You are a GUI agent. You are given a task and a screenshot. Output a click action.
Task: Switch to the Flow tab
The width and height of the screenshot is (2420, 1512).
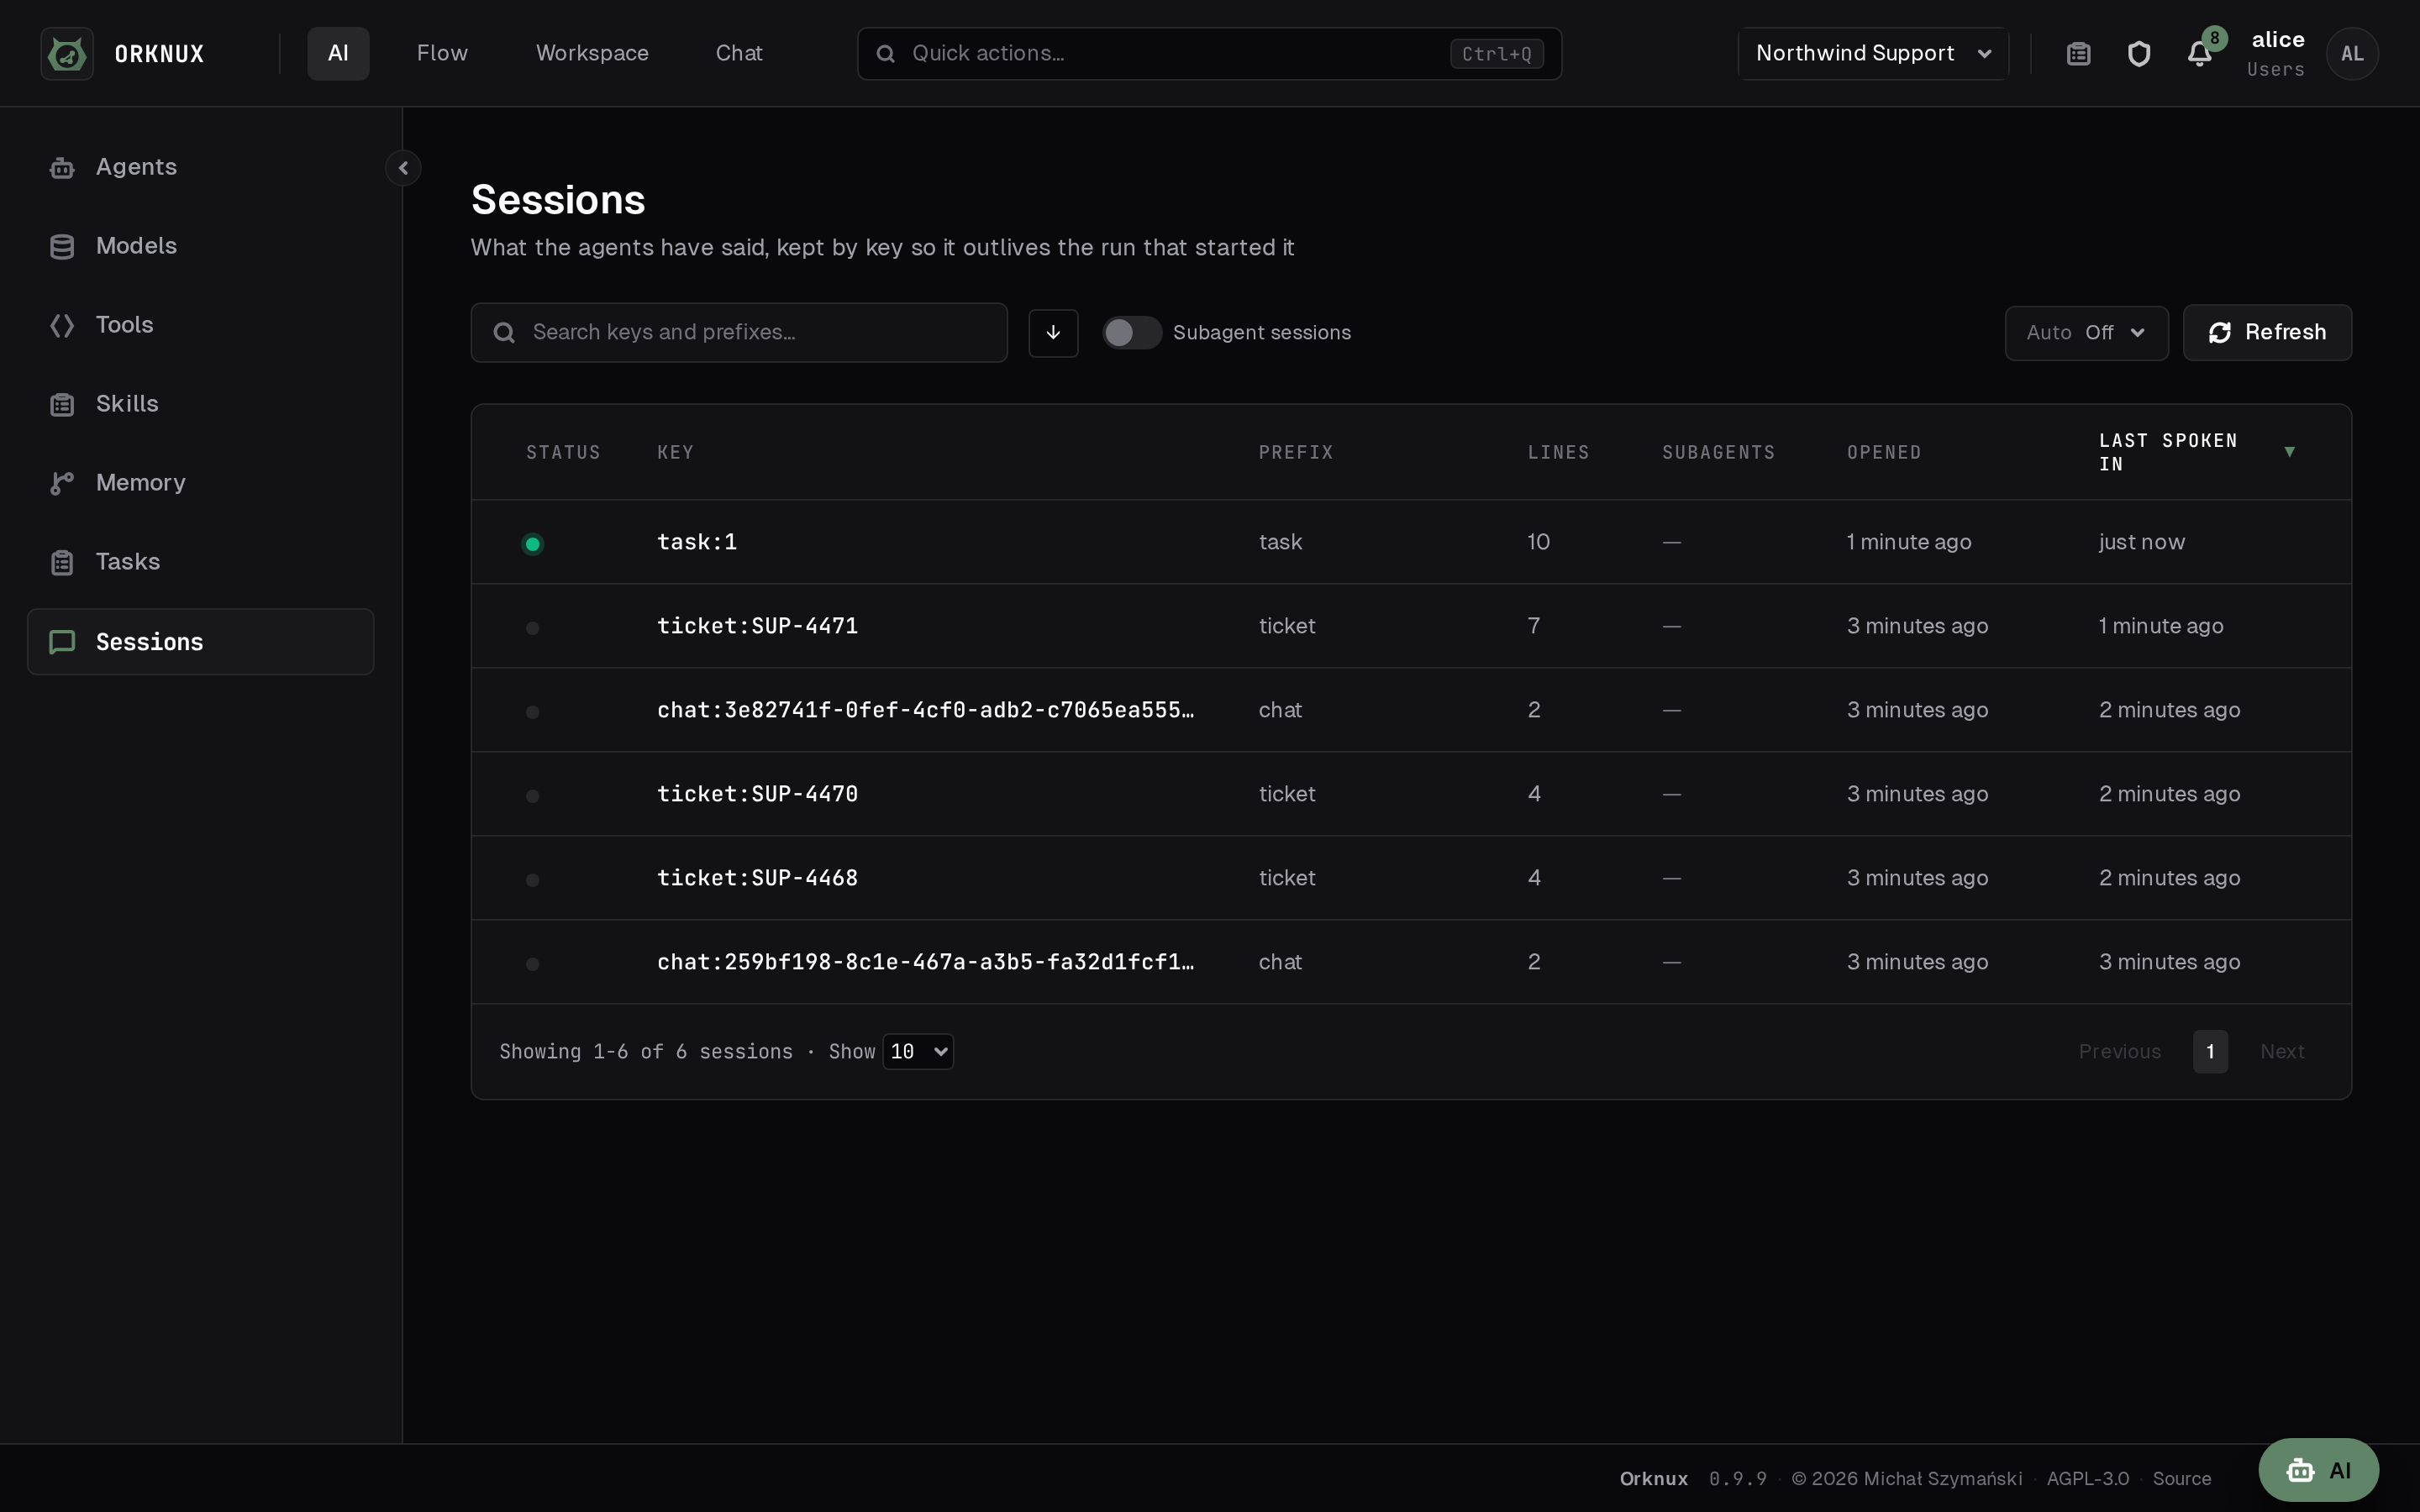point(442,54)
